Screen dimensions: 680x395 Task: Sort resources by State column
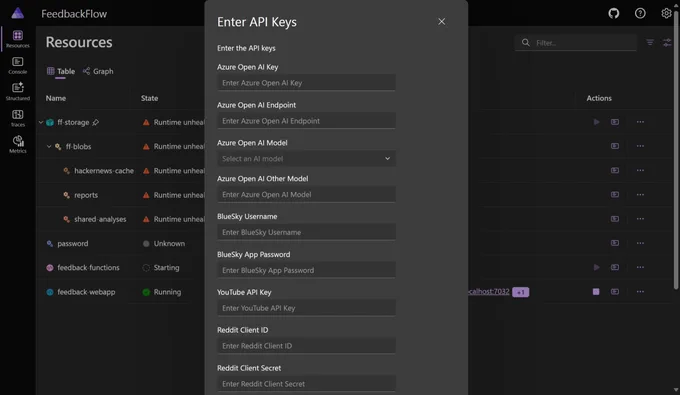click(149, 98)
